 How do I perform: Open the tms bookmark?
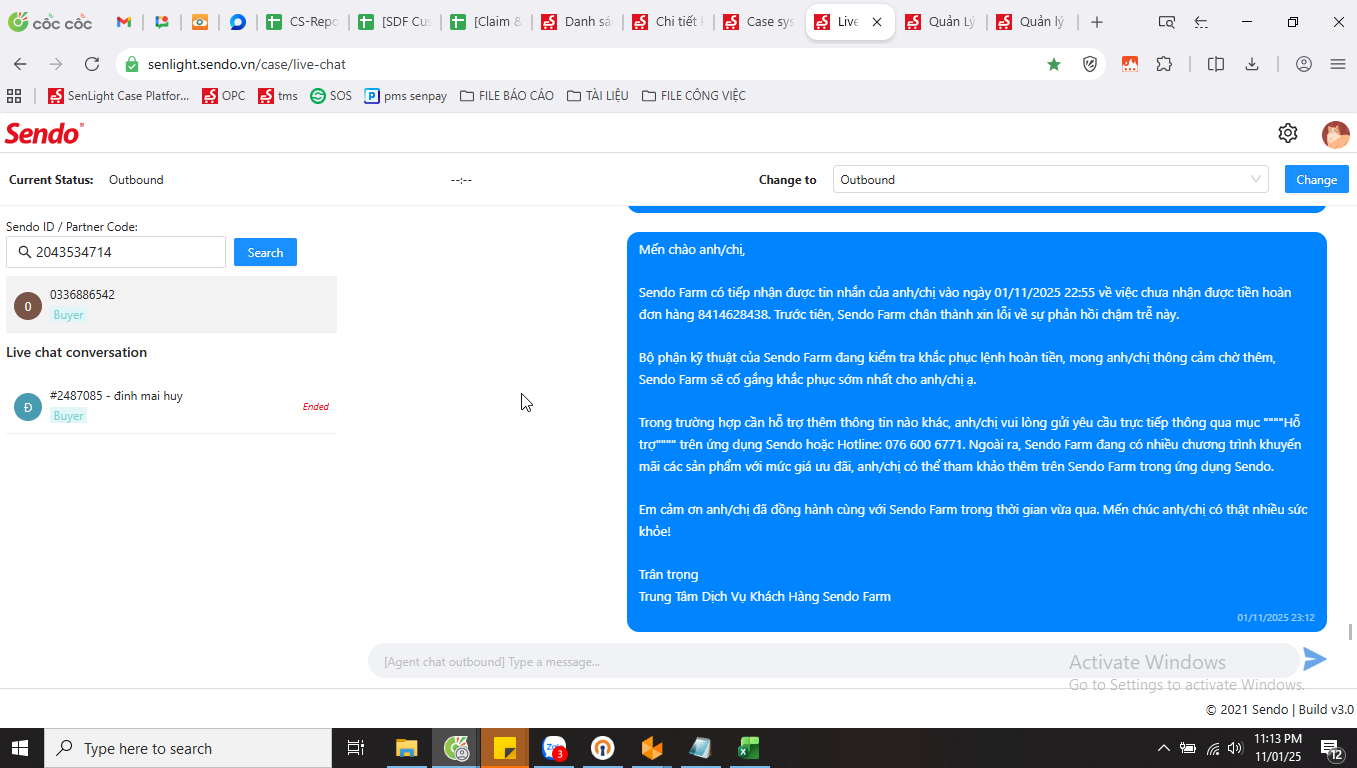click(278, 96)
